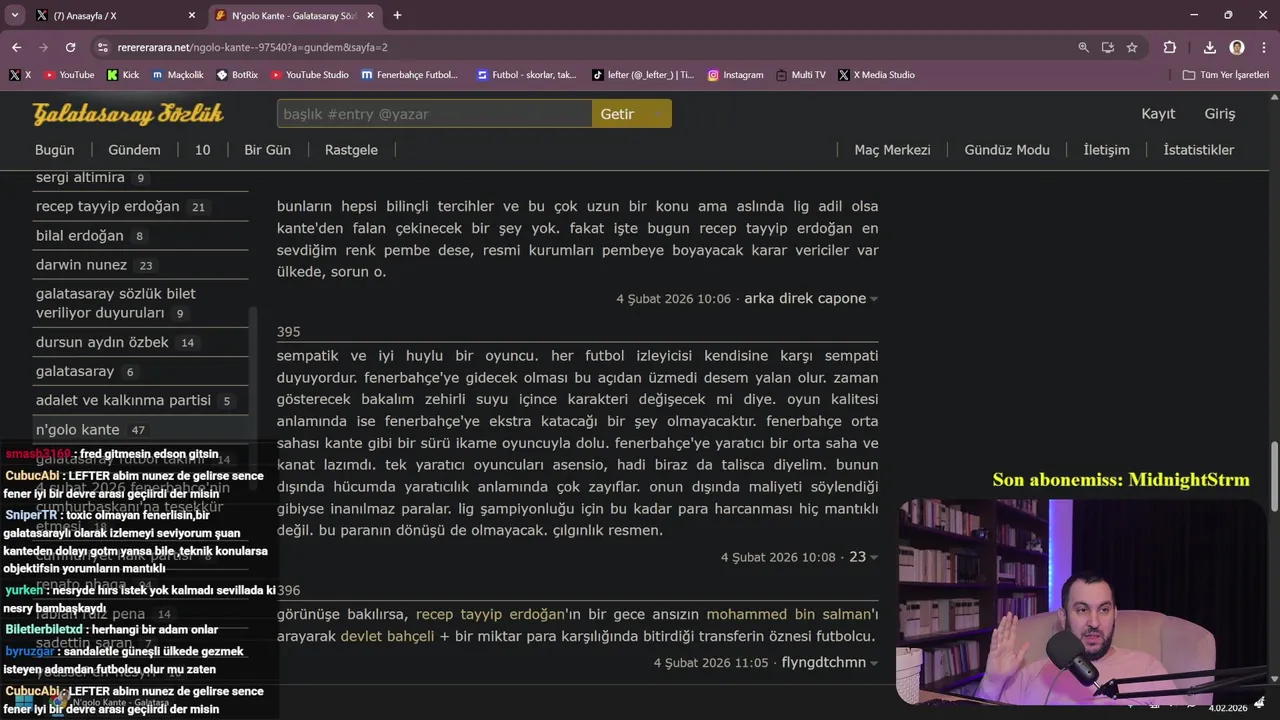
Task: Click the address bar URL
Action: (x=252, y=47)
